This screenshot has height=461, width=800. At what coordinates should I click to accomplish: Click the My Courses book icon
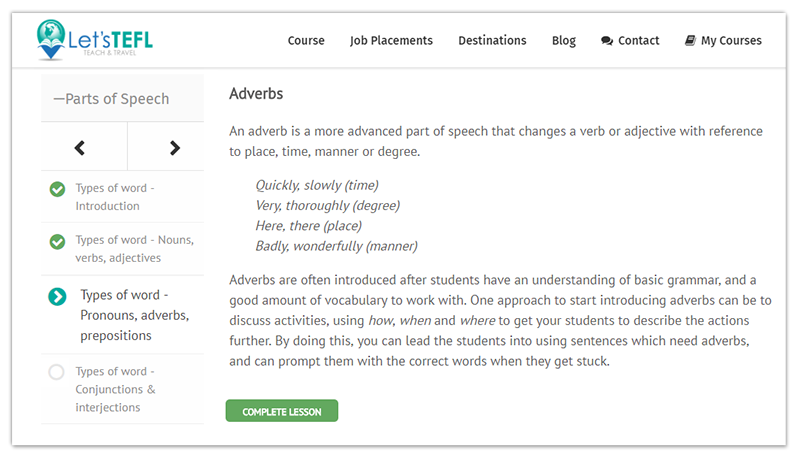click(690, 40)
